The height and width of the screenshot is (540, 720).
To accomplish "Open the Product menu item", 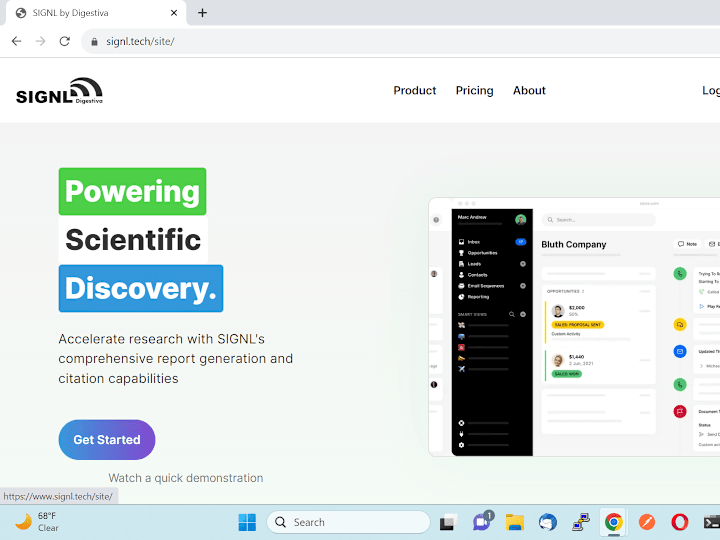I will [x=415, y=90].
